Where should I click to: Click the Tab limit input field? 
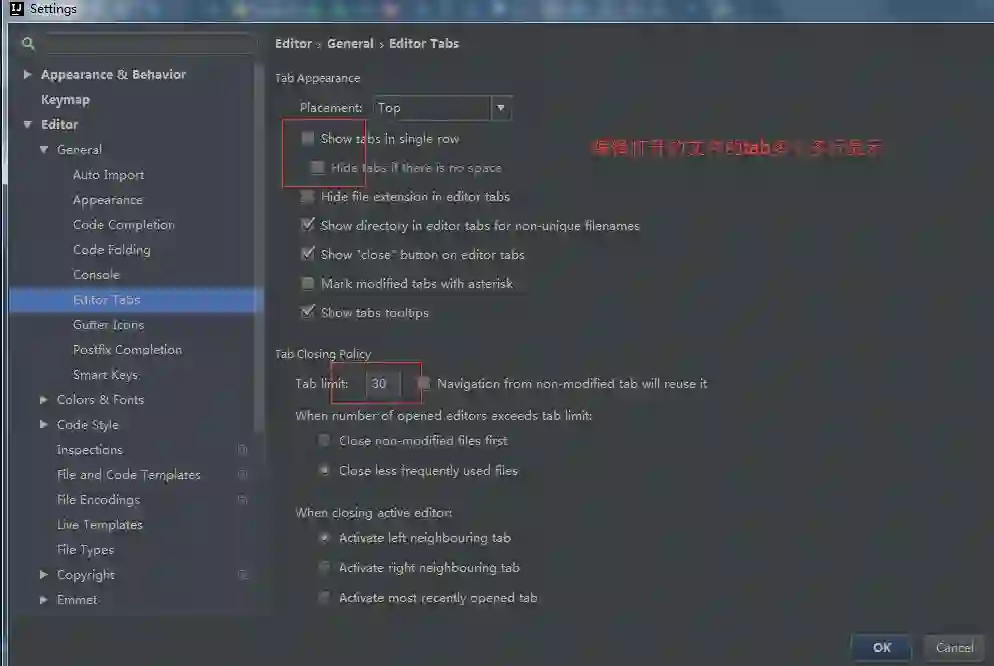click(384, 383)
